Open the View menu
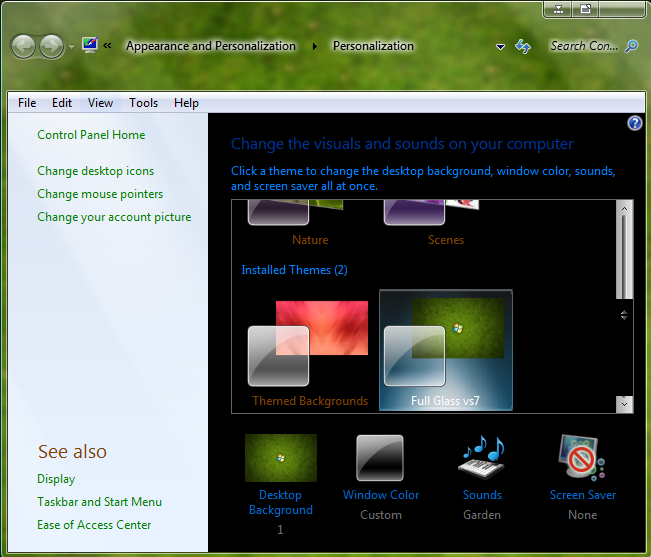The image size is (651, 557). (x=100, y=103)
